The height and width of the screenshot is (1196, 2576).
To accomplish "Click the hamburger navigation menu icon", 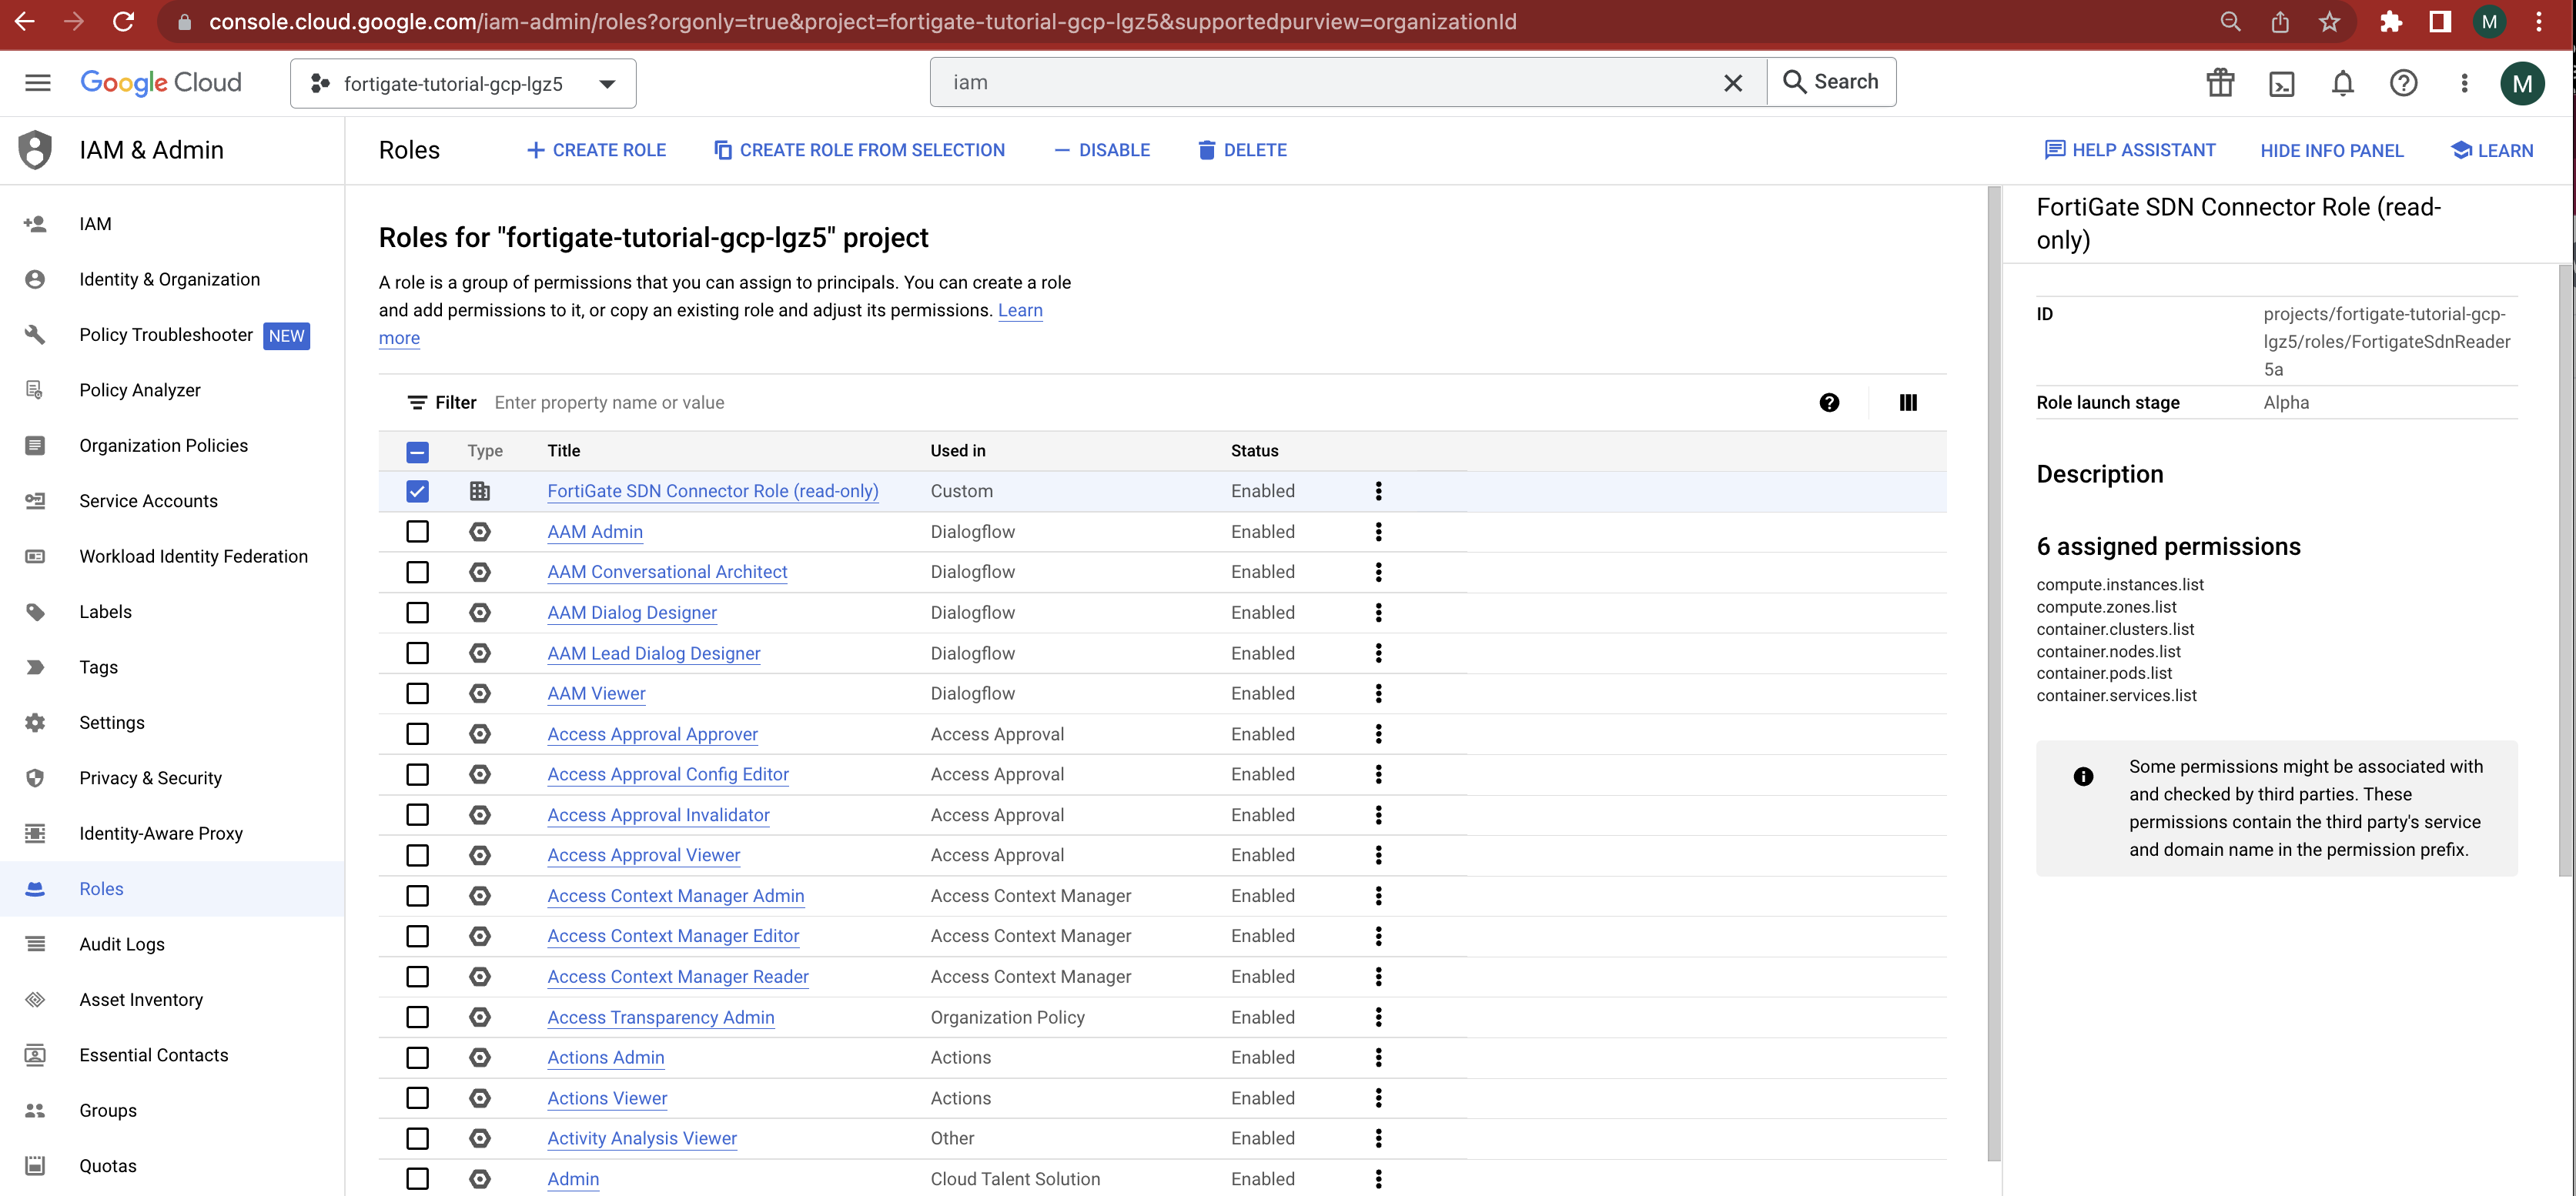I will coord(38,83).
